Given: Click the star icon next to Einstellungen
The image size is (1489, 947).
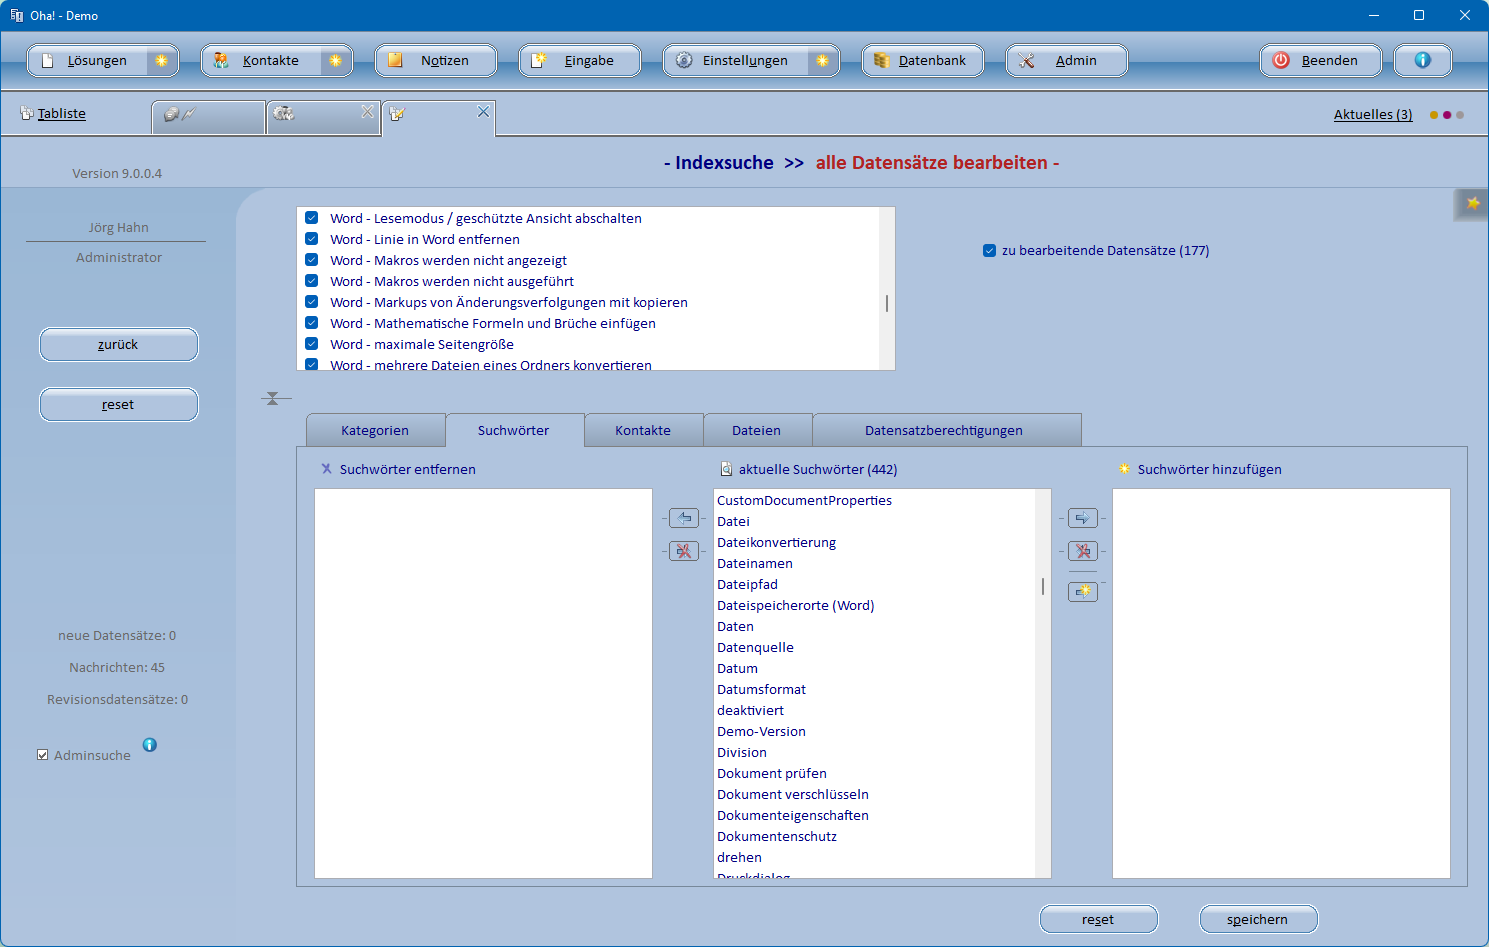Looking at the screenshot, I should coord(822,61).
